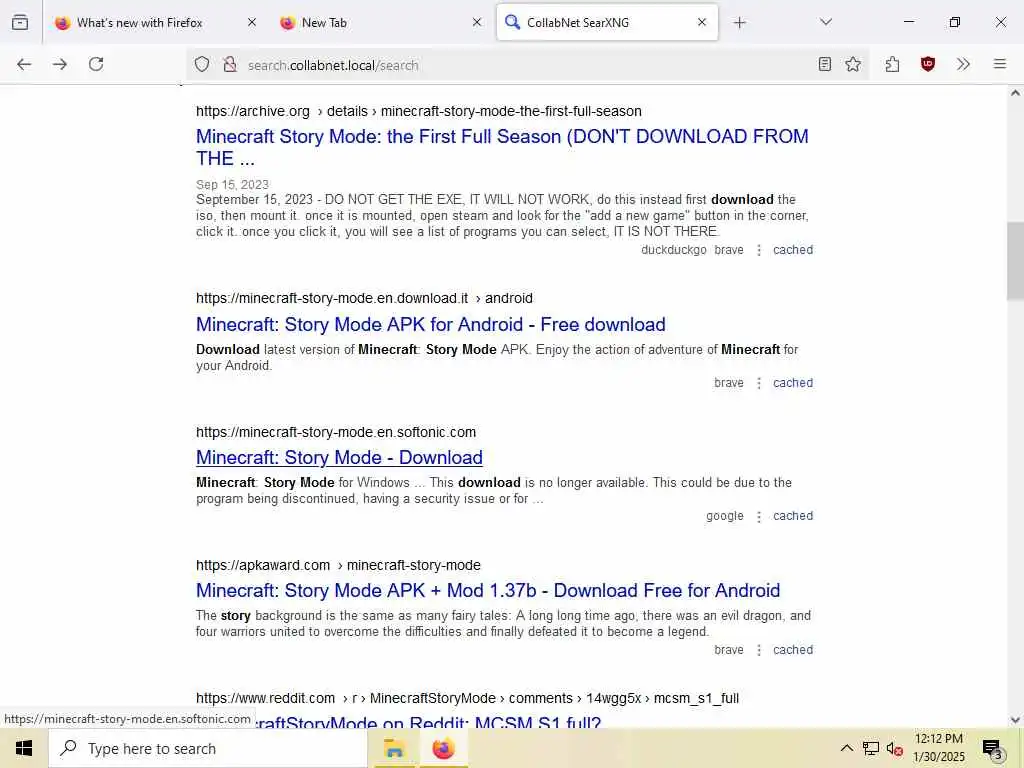Click the Sep 15, 2023 date text
This screenshot has width=1024, height=768.
pyautogui.click(x=232, y=185)
